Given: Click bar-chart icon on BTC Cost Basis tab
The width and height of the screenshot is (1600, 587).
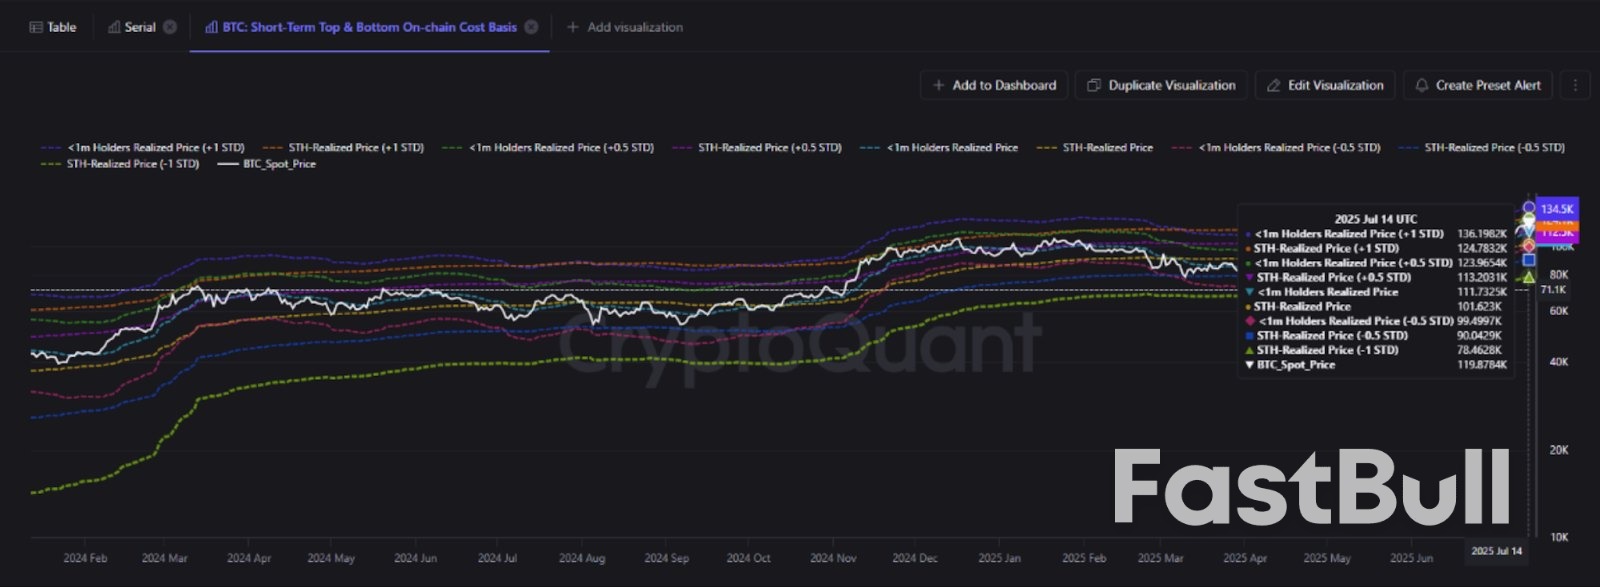Looking at the screenshot, I should [211, 27].
